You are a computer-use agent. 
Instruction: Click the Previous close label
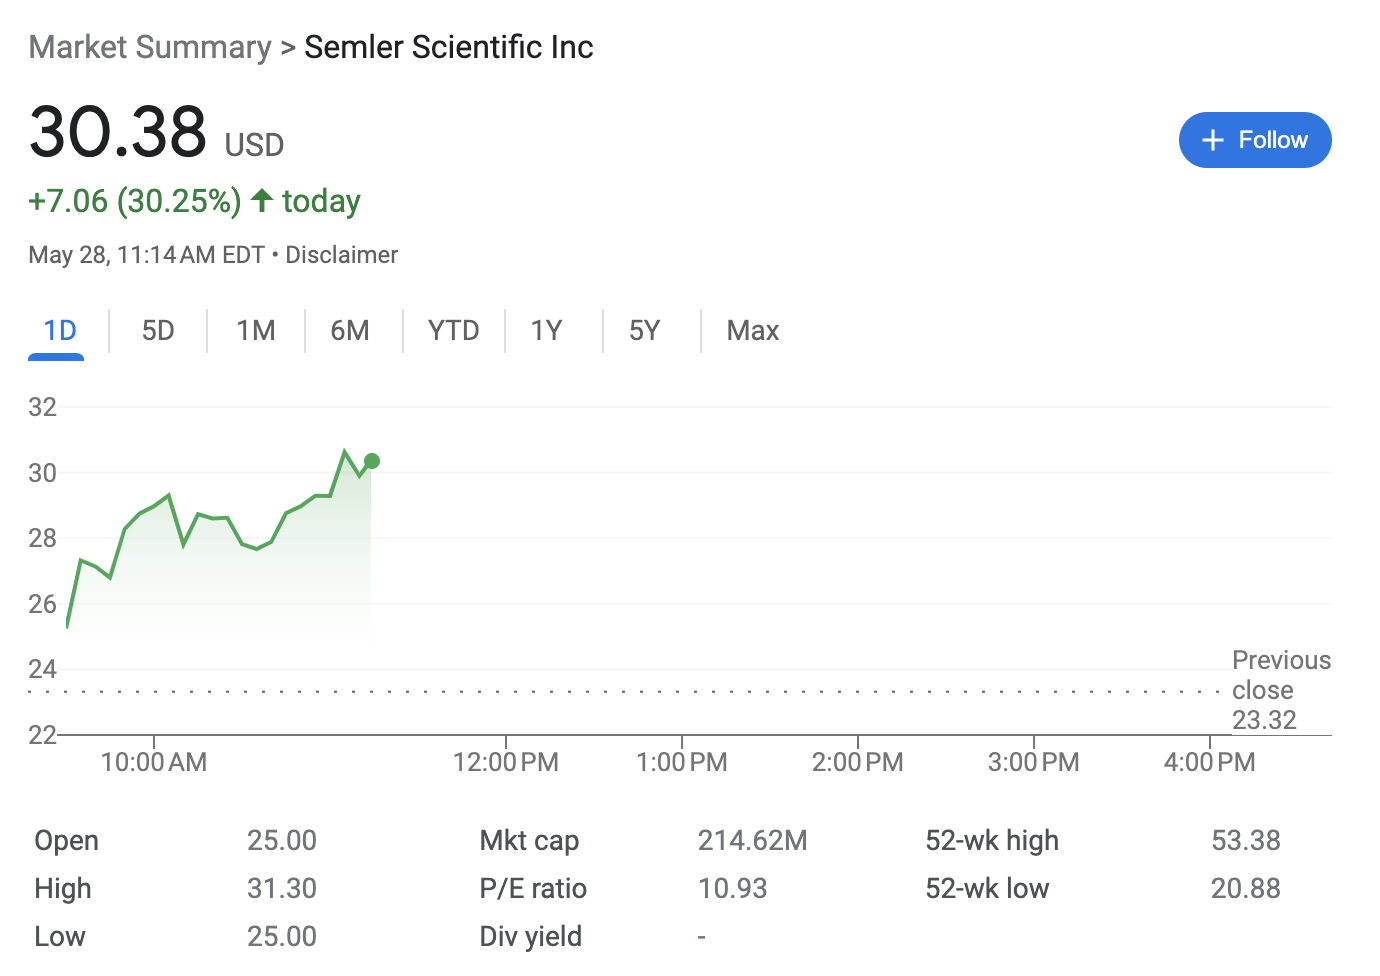tap(1280, 675)
